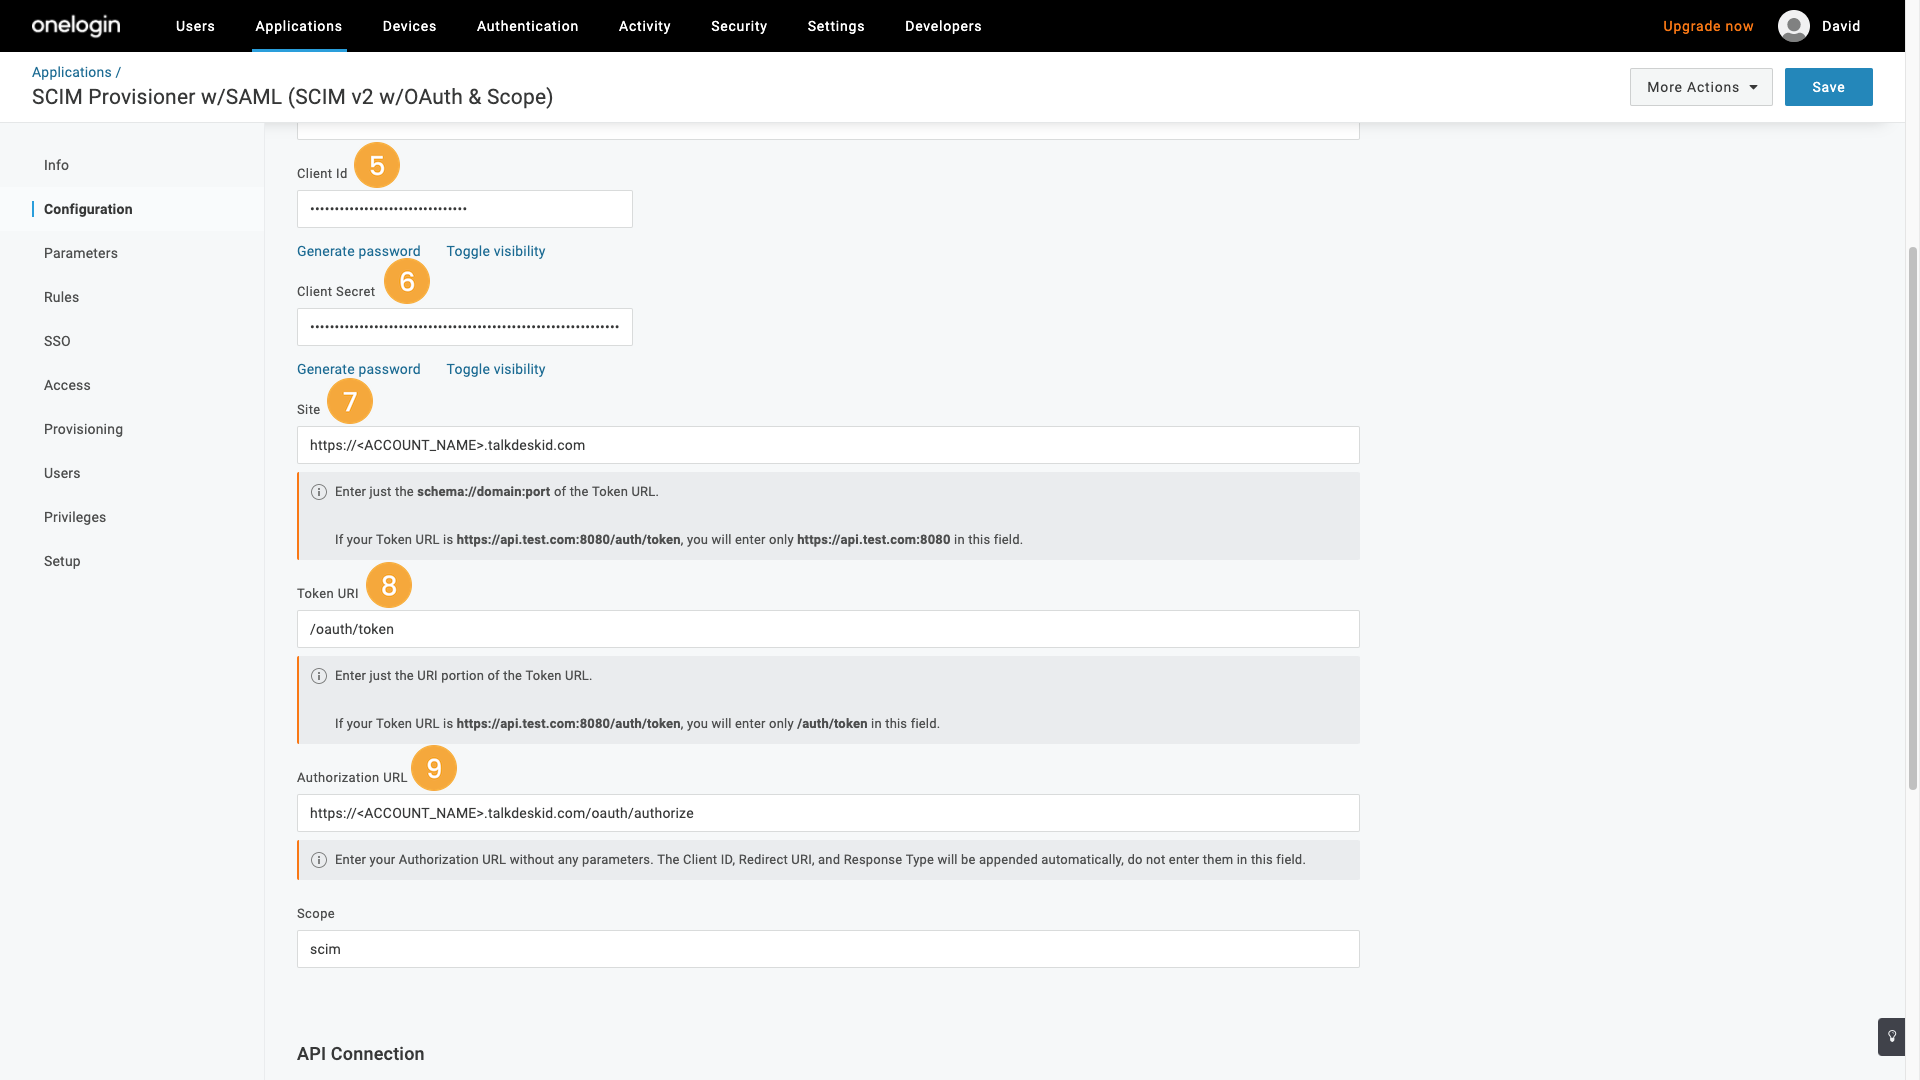This screenshot has height=1080, width=1920.
Task: Click the Token URI field showing /oauth/token
Action: (828, 629)
